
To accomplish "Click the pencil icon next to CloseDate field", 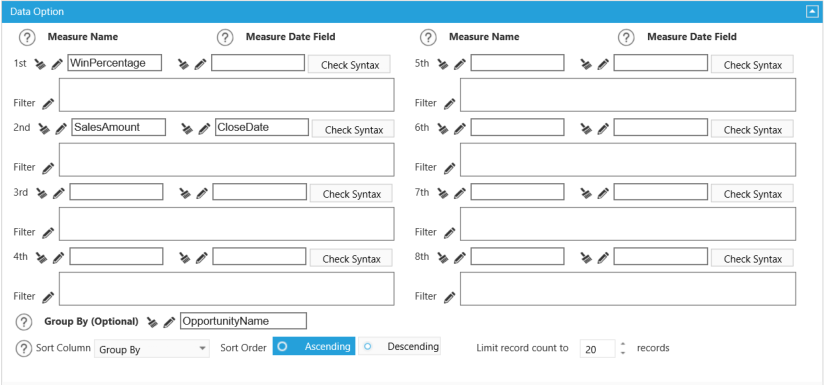I will pos(204,128).
